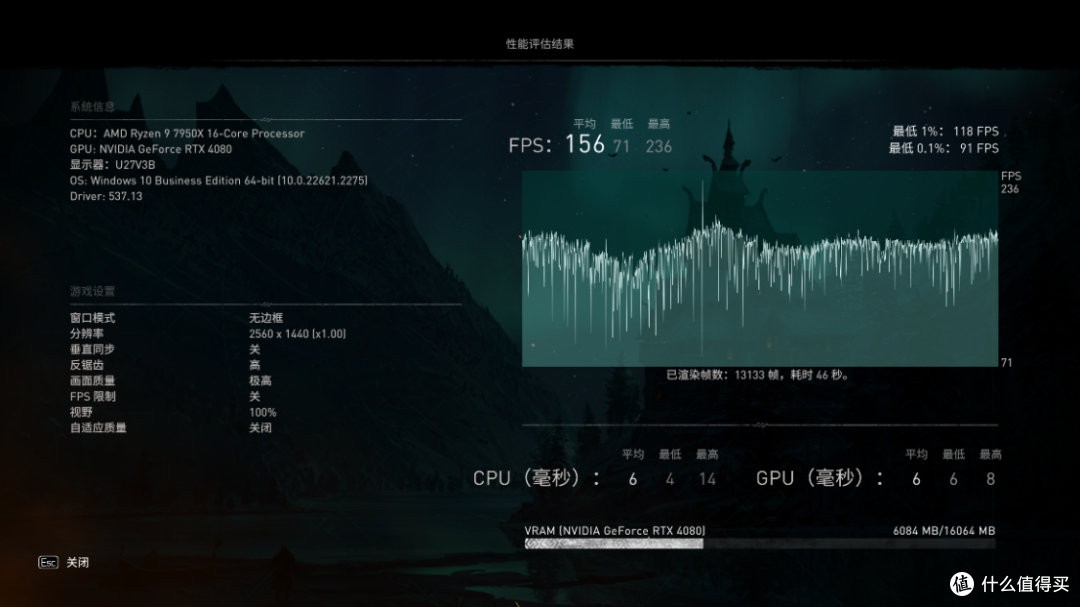
Task: Click the 画面质量 setting label
Action: point(92,381)
